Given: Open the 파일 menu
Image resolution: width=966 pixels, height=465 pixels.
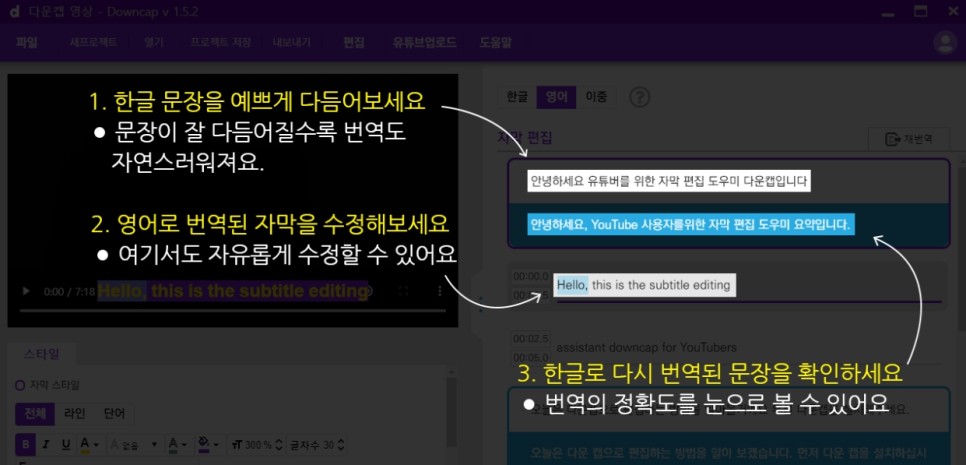Looking at the screenshot, I should pos(26,42).
